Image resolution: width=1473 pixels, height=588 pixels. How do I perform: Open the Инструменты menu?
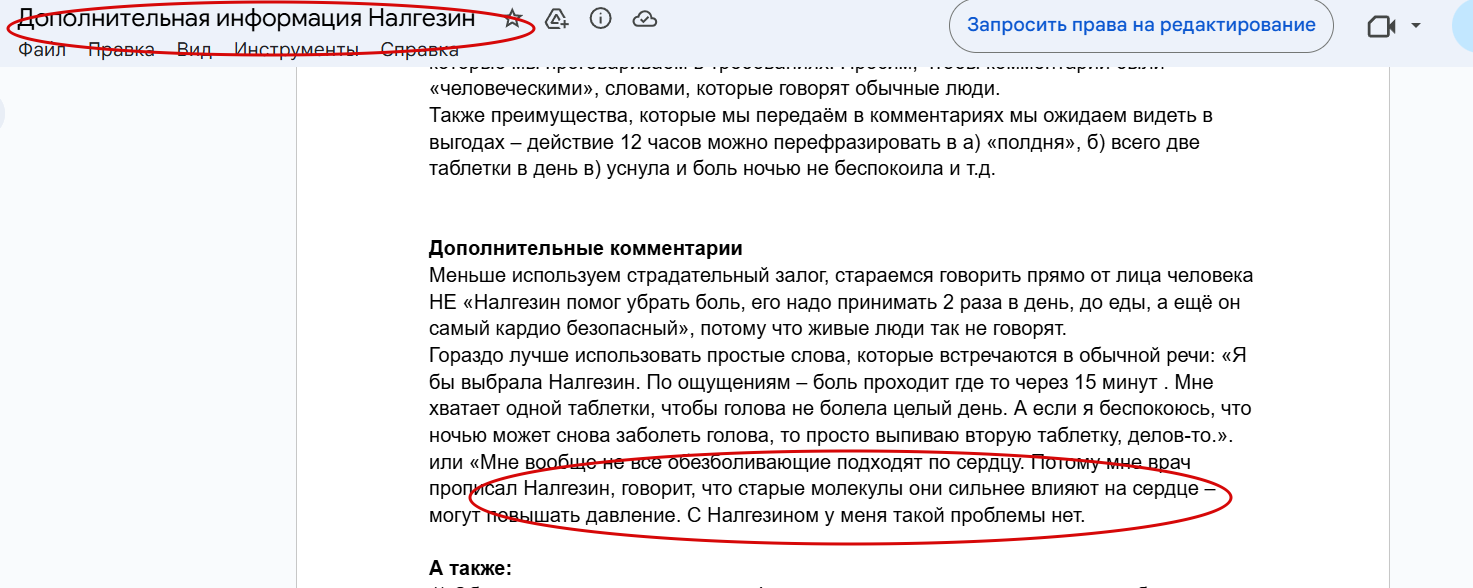[296, 50]
